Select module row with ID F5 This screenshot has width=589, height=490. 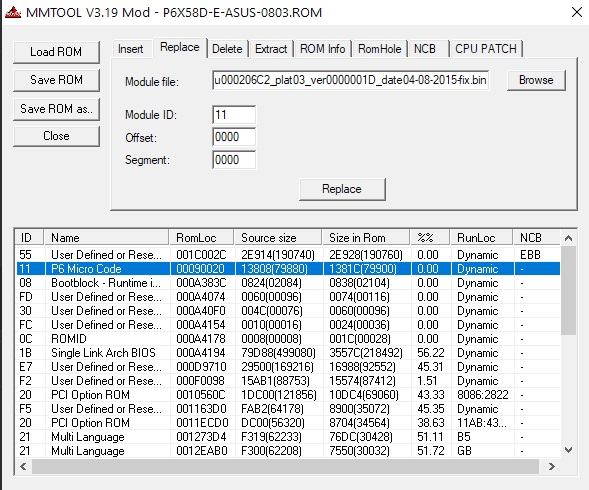(288, 409)
